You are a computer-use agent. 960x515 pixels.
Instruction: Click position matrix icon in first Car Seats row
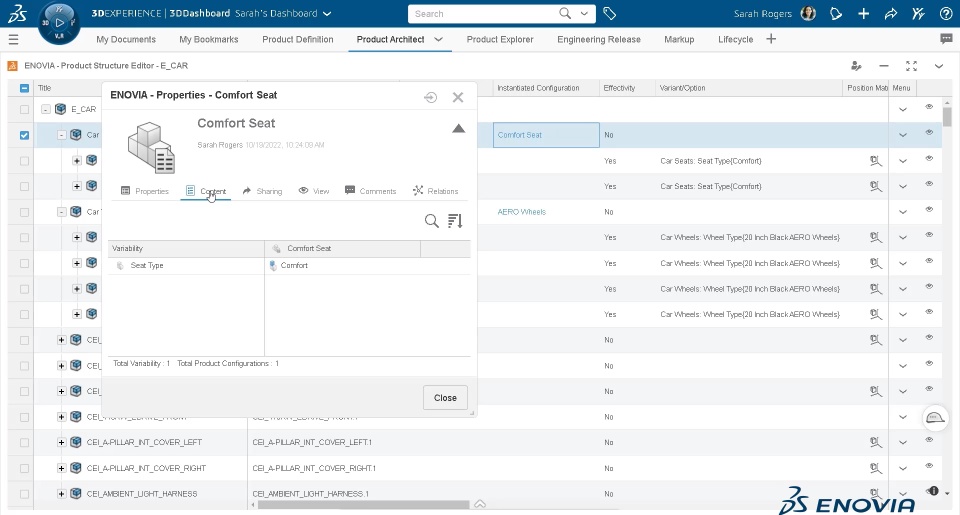coord(876,161)
